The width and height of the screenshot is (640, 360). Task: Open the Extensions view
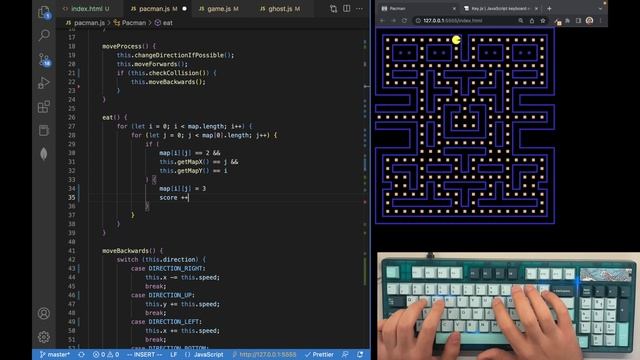tap(44, 107)
